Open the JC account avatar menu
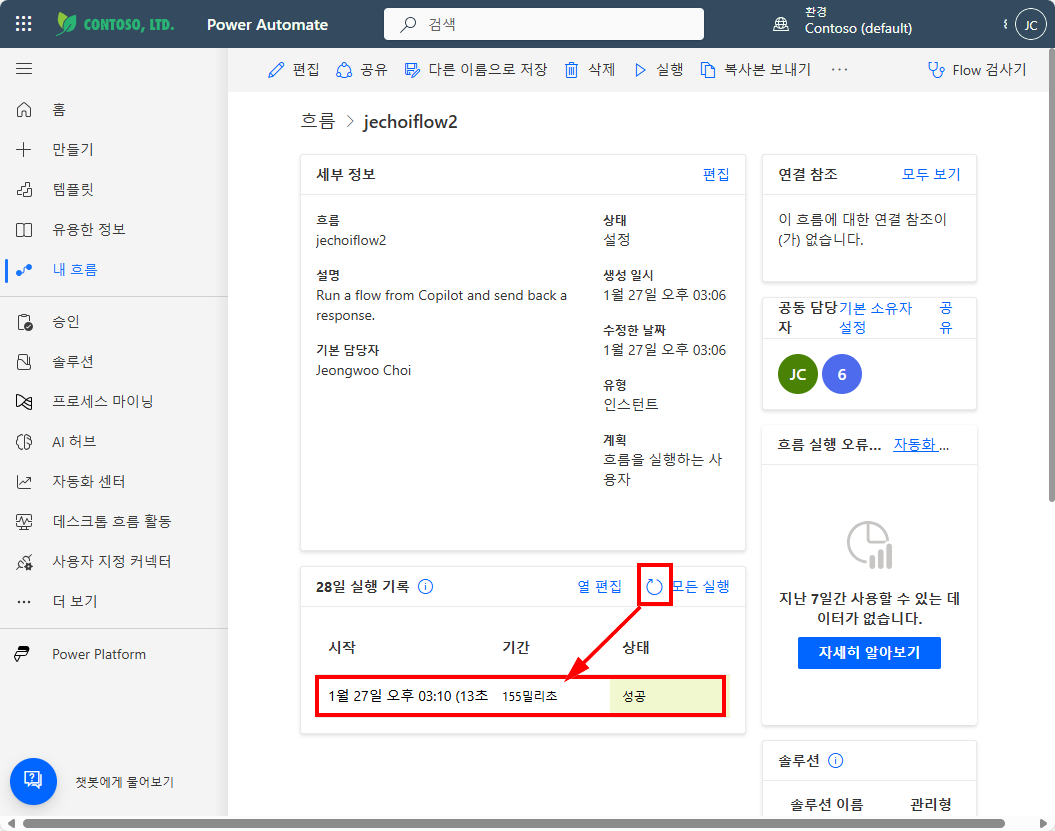Viewport: 1055px width, 831px height. tap(1030, 25)
